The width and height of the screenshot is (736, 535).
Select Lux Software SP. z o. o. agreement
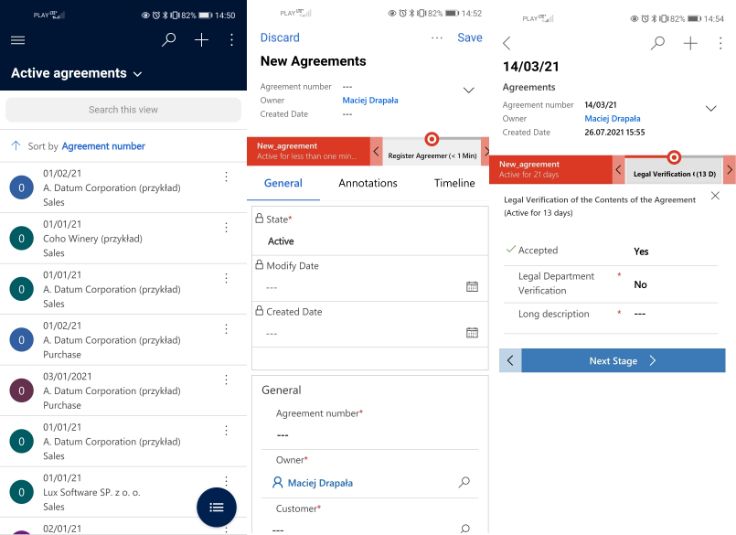123,492
